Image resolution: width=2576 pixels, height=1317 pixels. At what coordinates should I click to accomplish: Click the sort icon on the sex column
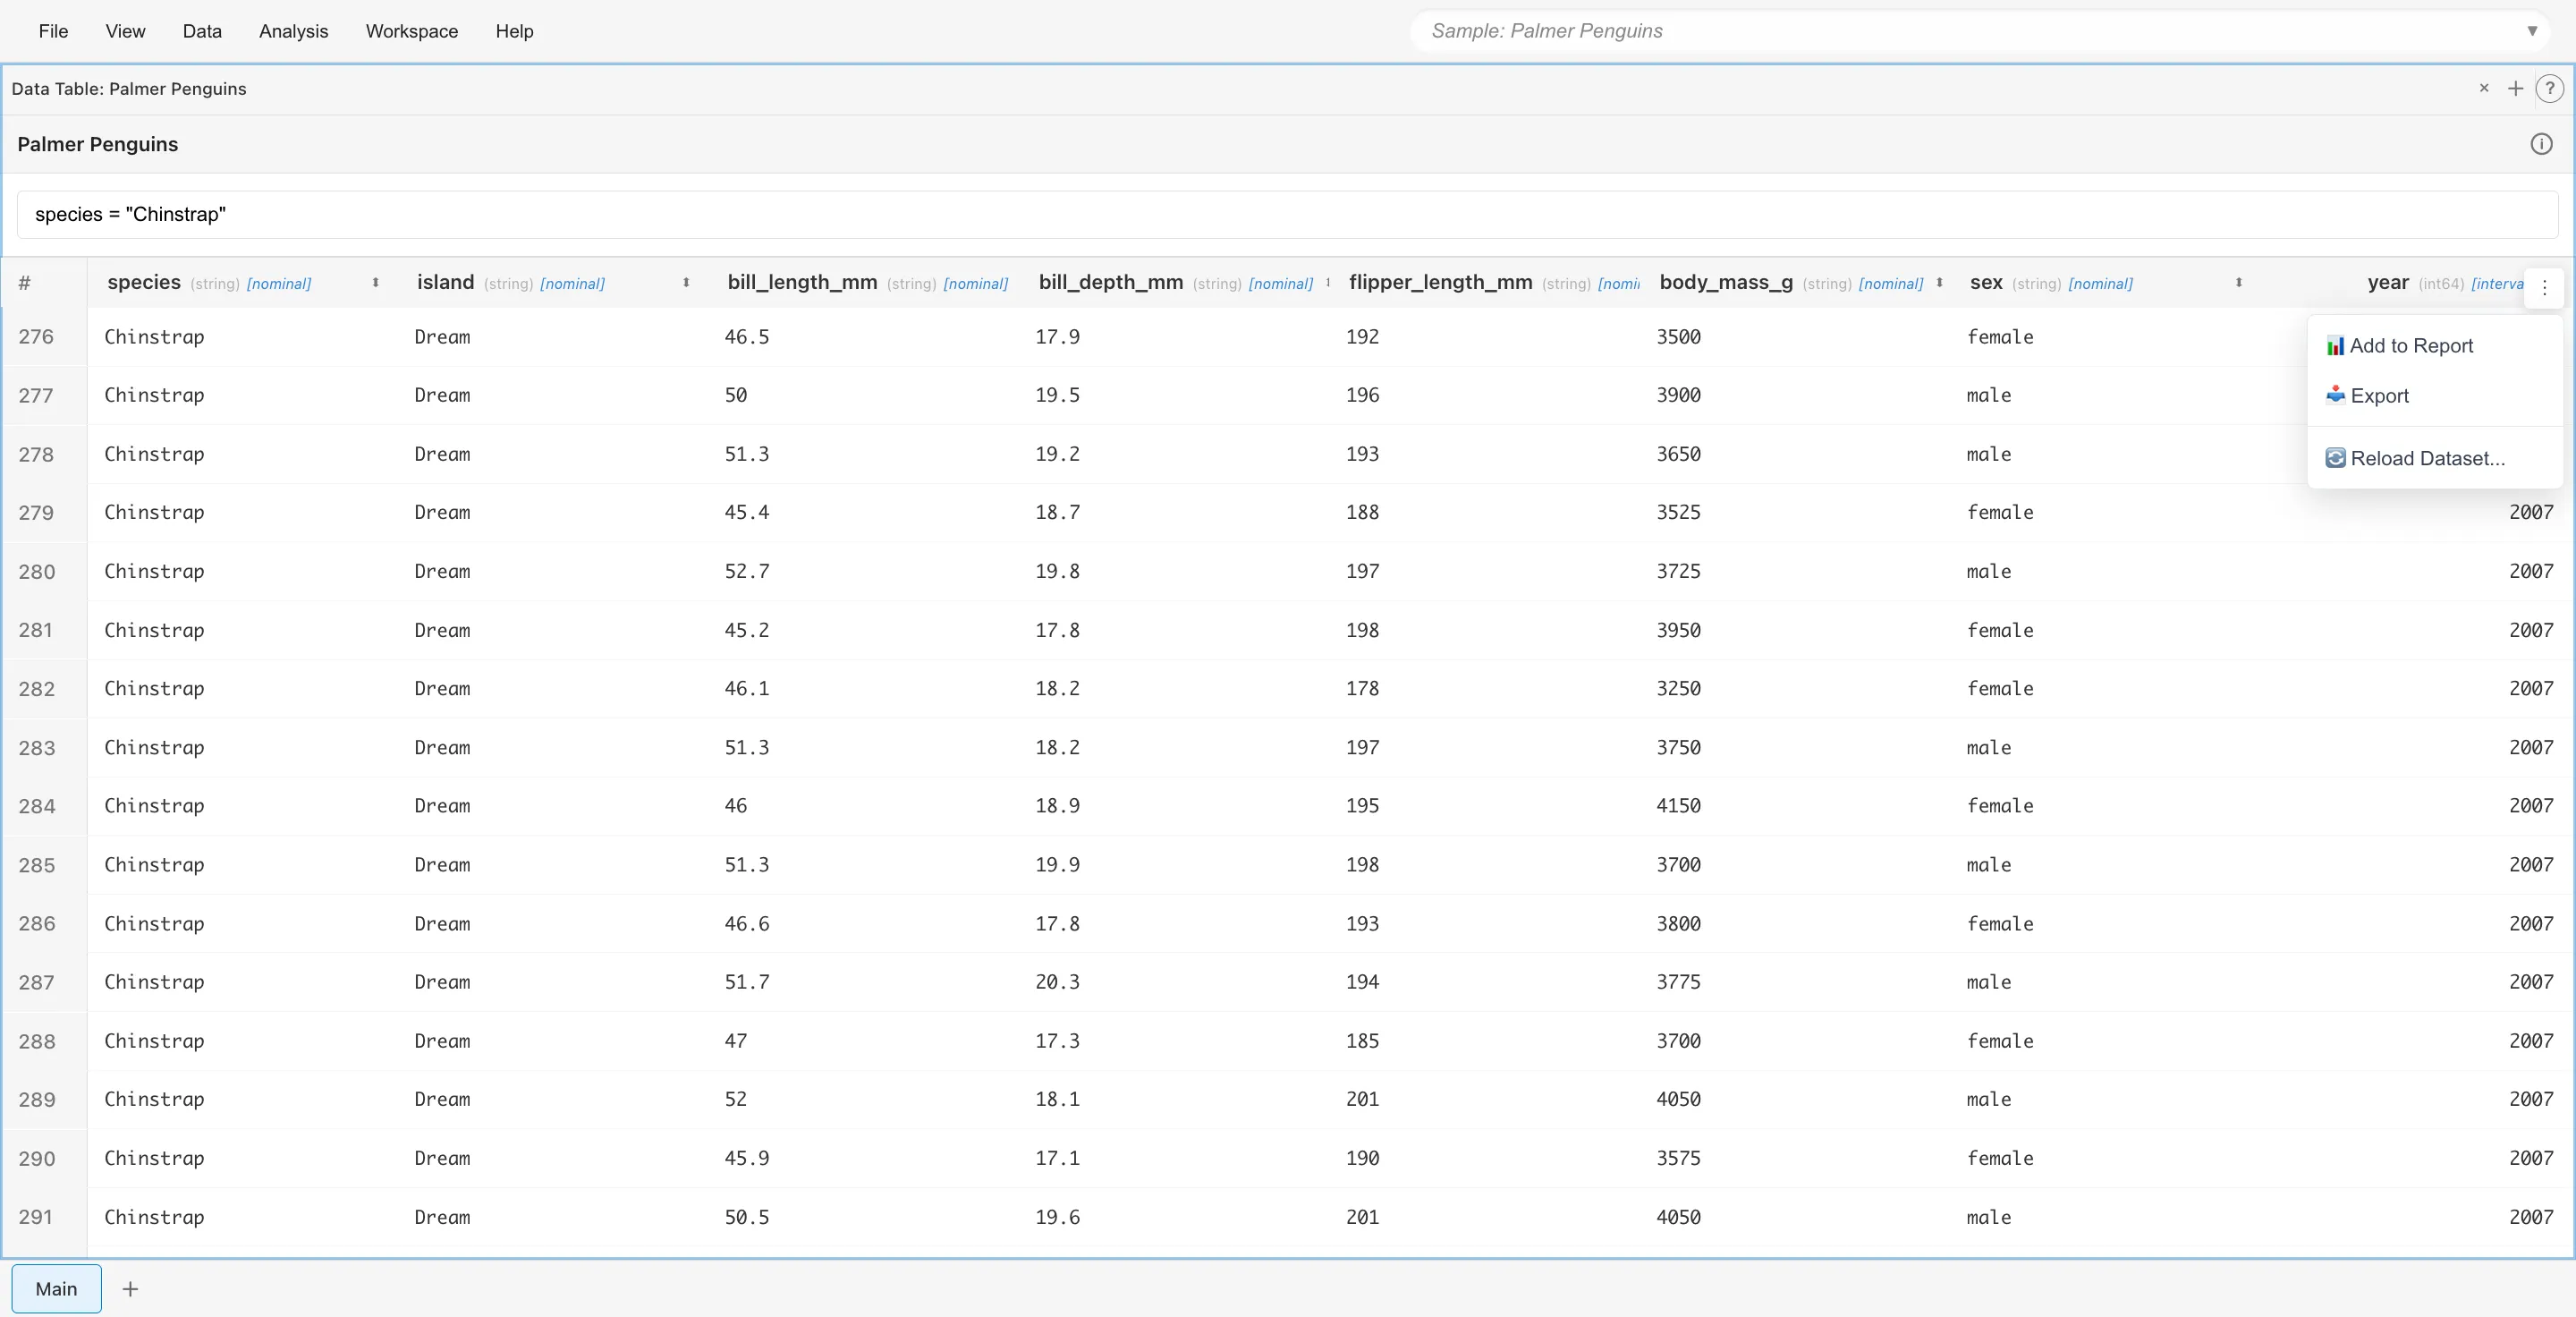pos(2238,283)
